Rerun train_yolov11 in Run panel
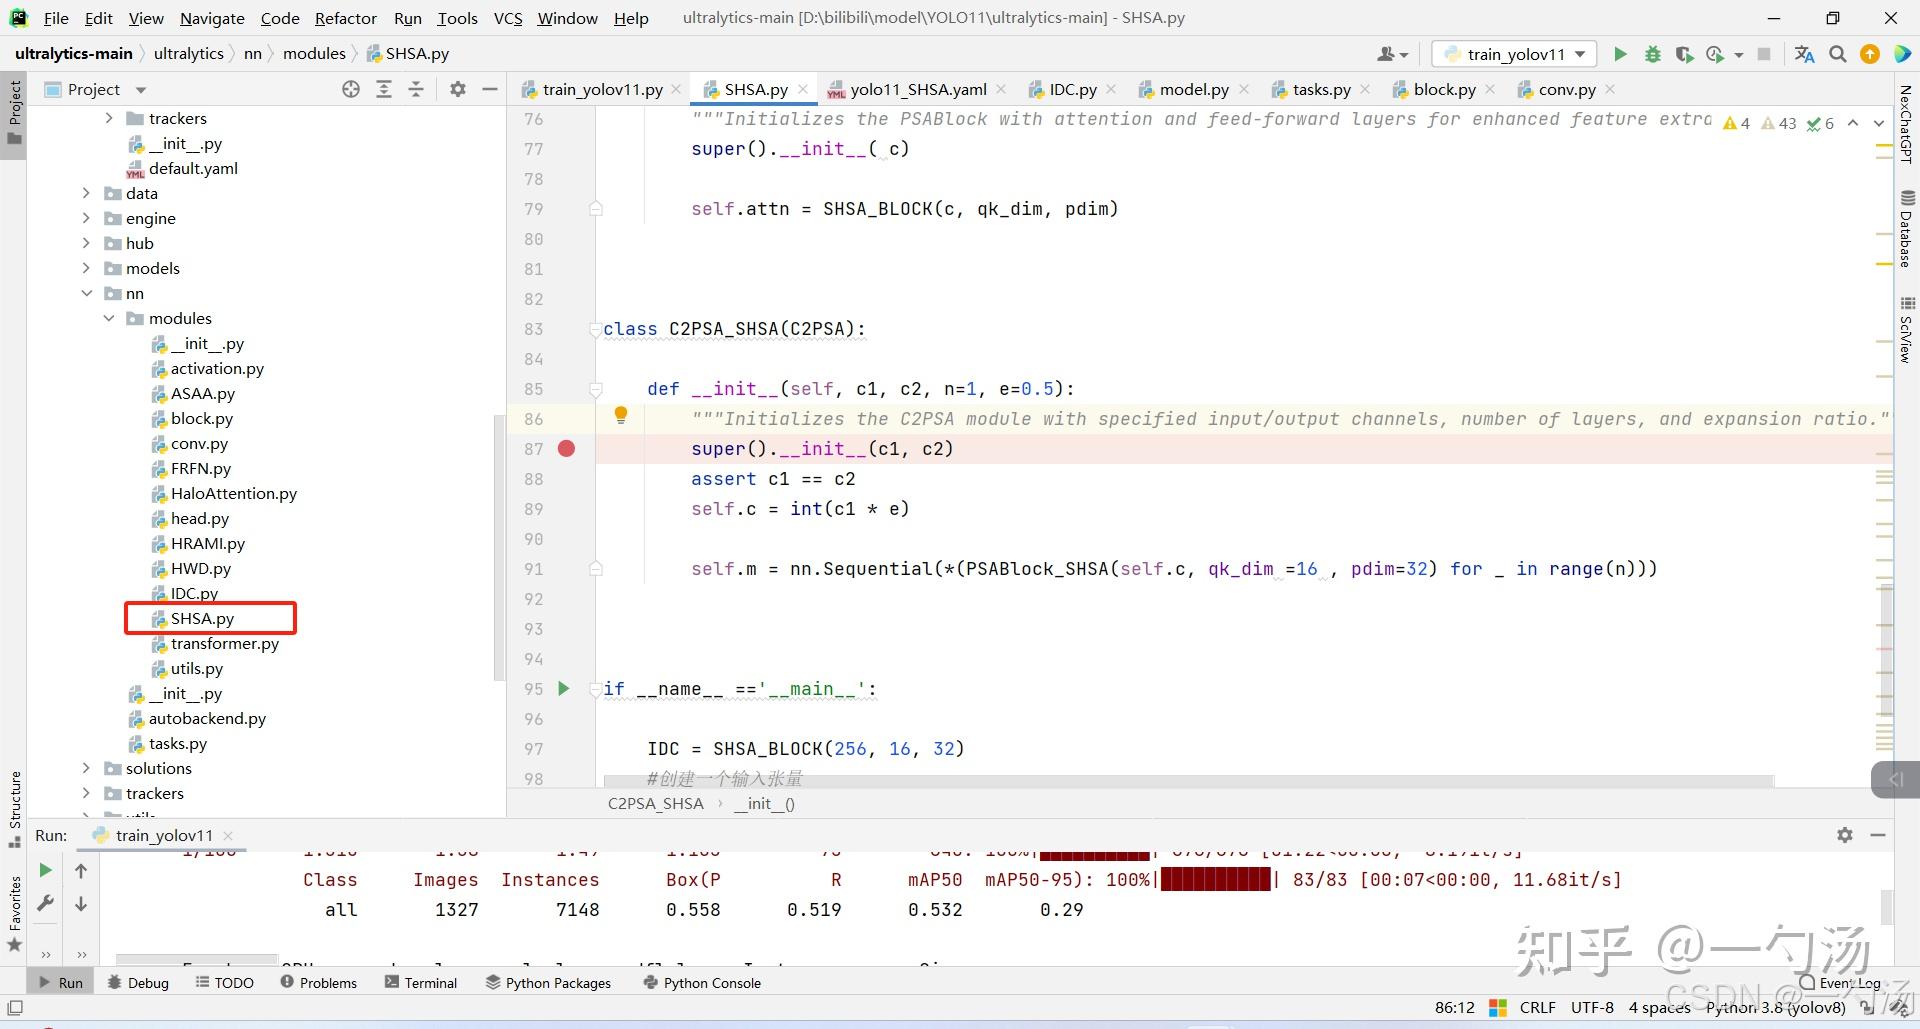Image resolution: width=1920 pixels, height=1029 pixels. click(45, 870)
